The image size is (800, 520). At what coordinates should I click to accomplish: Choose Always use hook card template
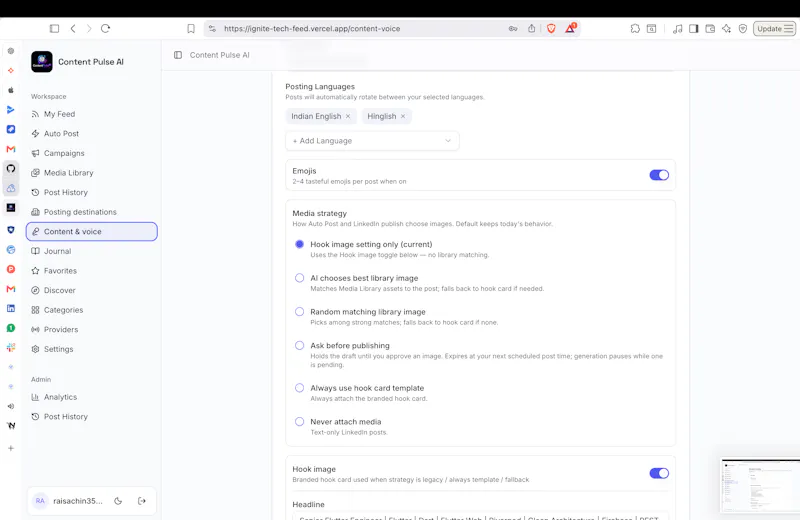click(x=299, y=388)
